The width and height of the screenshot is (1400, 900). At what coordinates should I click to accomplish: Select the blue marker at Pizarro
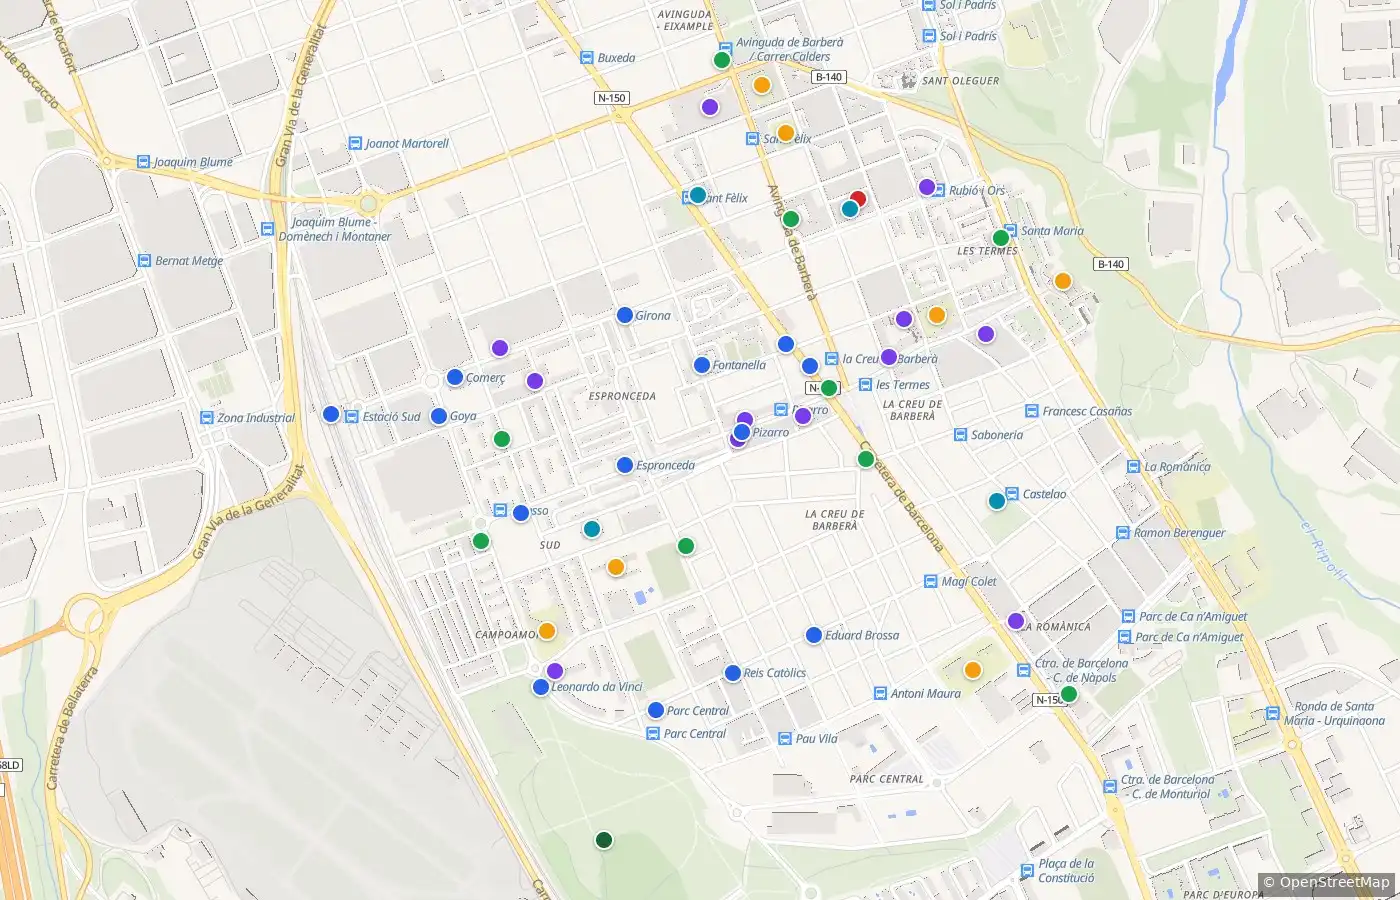742,432
